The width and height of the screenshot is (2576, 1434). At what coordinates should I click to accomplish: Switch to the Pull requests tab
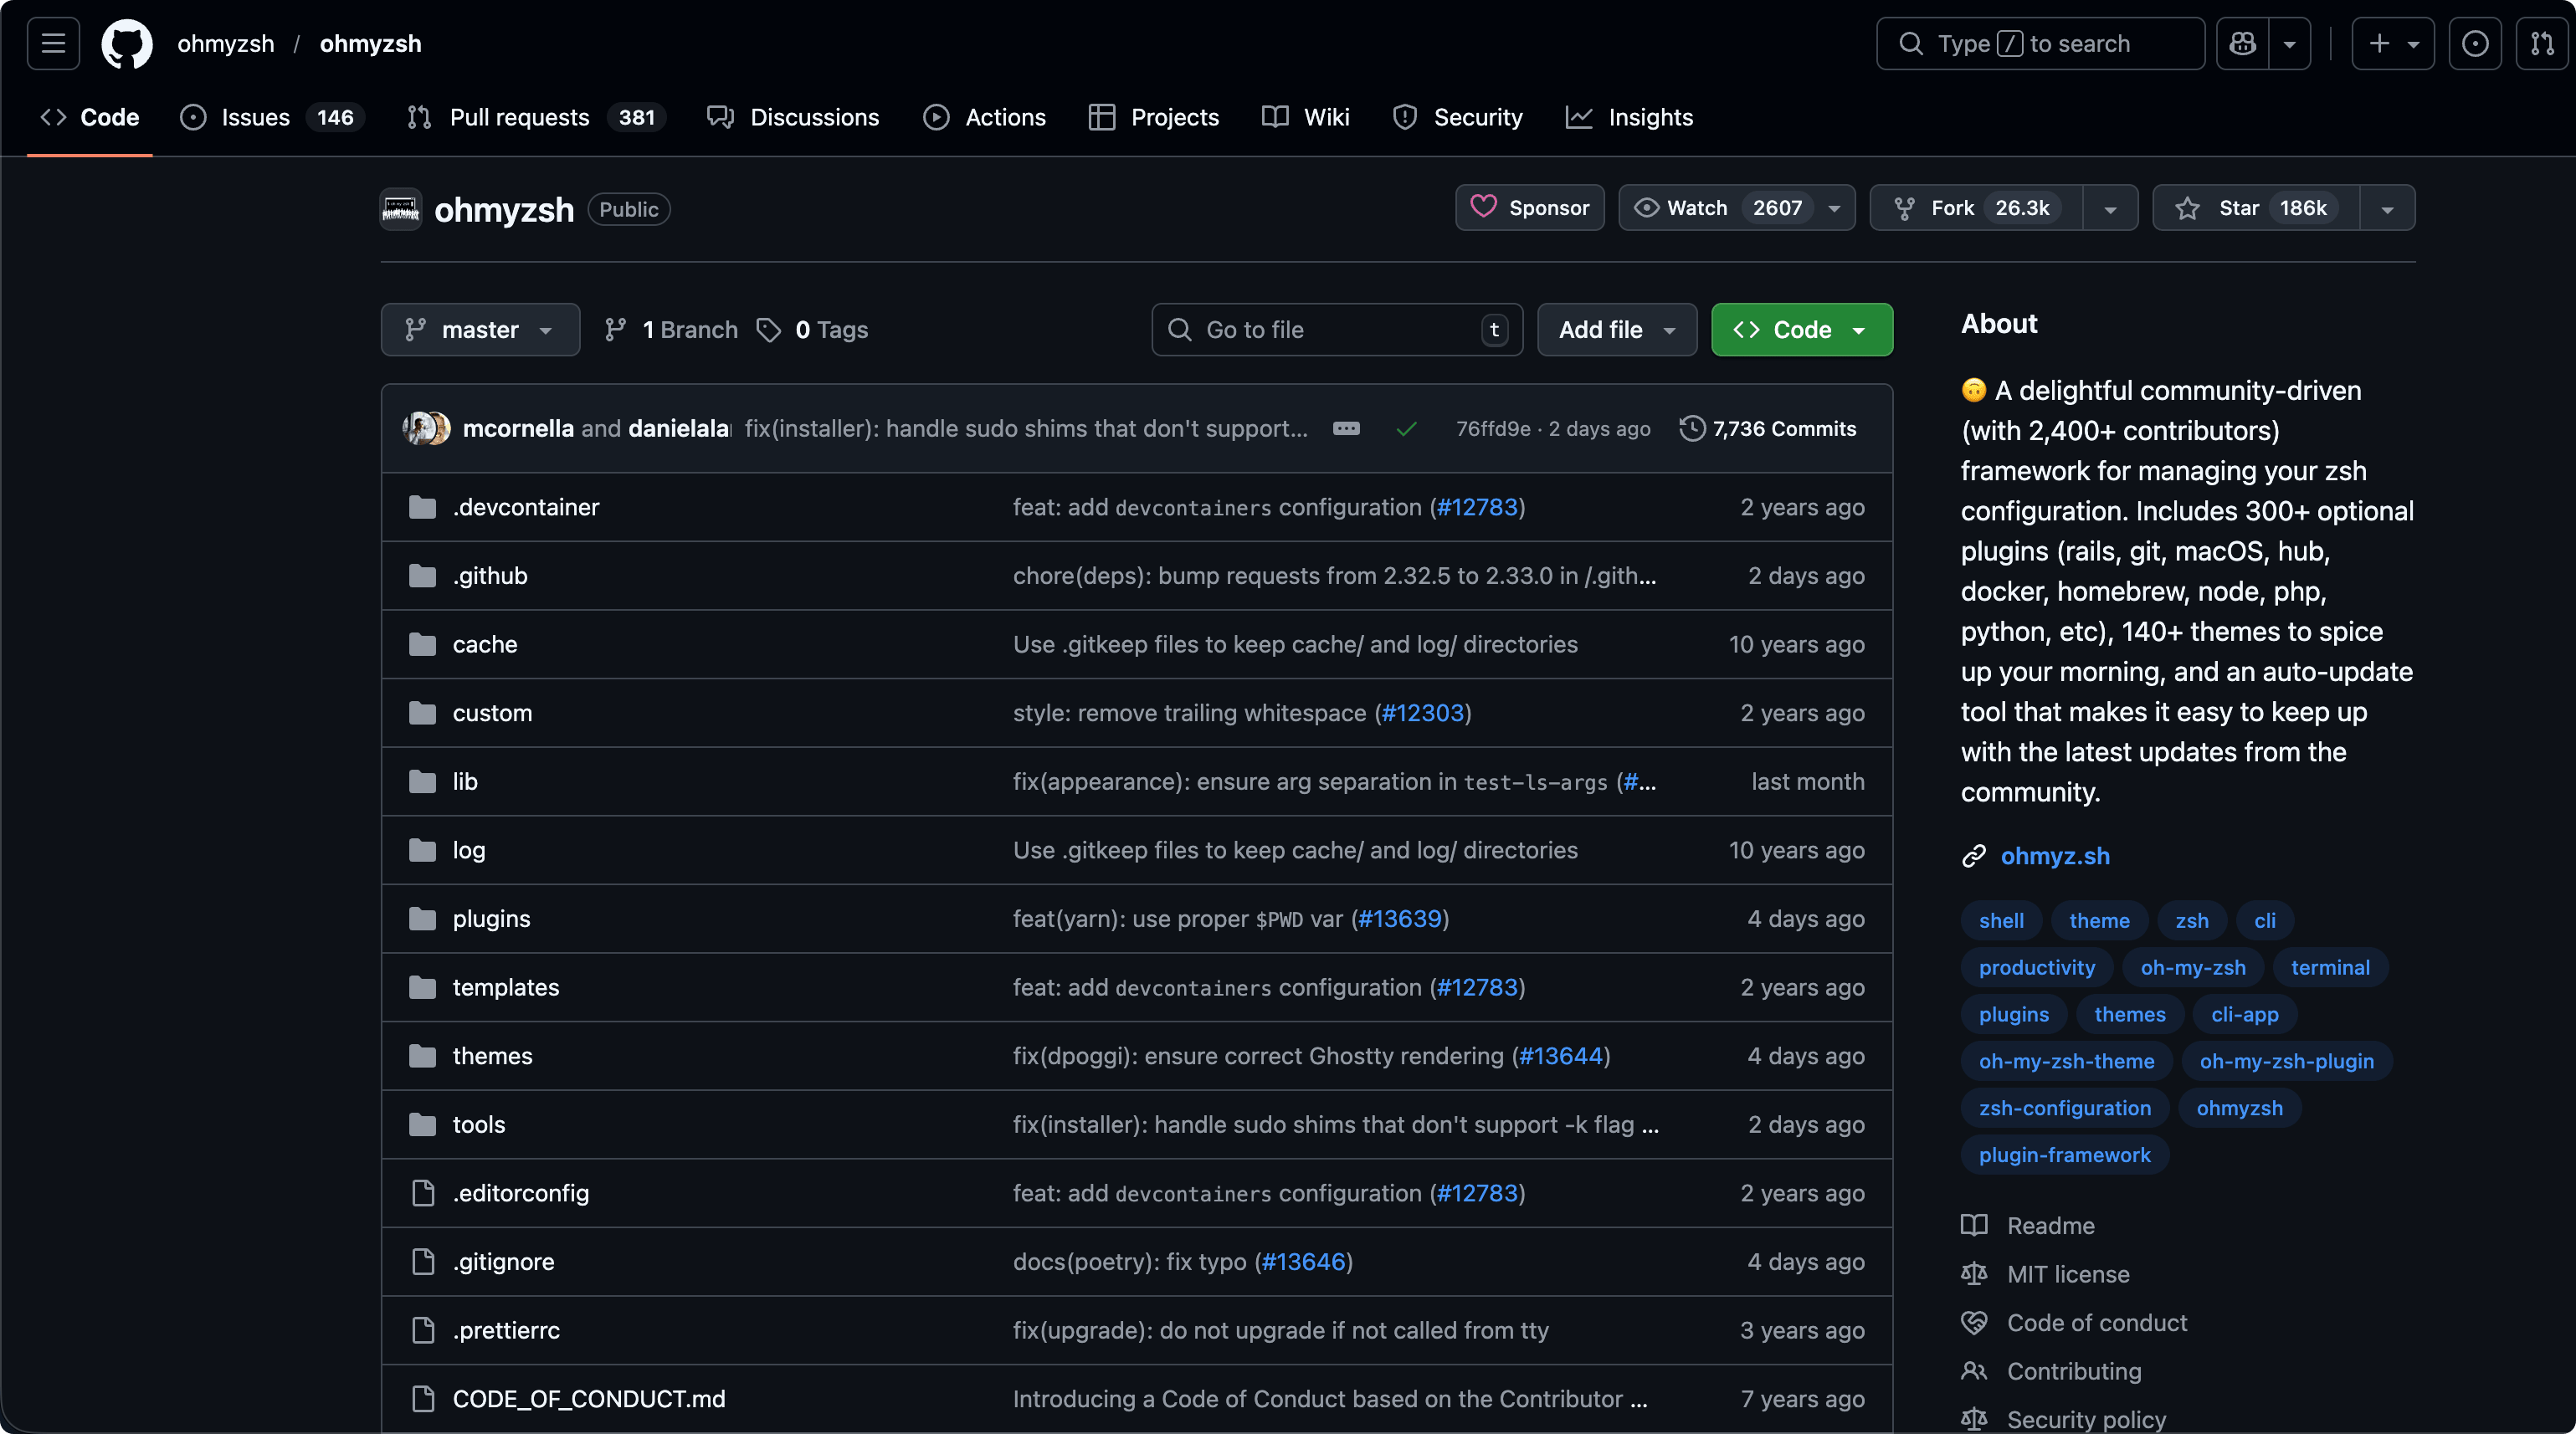(519, 117)
